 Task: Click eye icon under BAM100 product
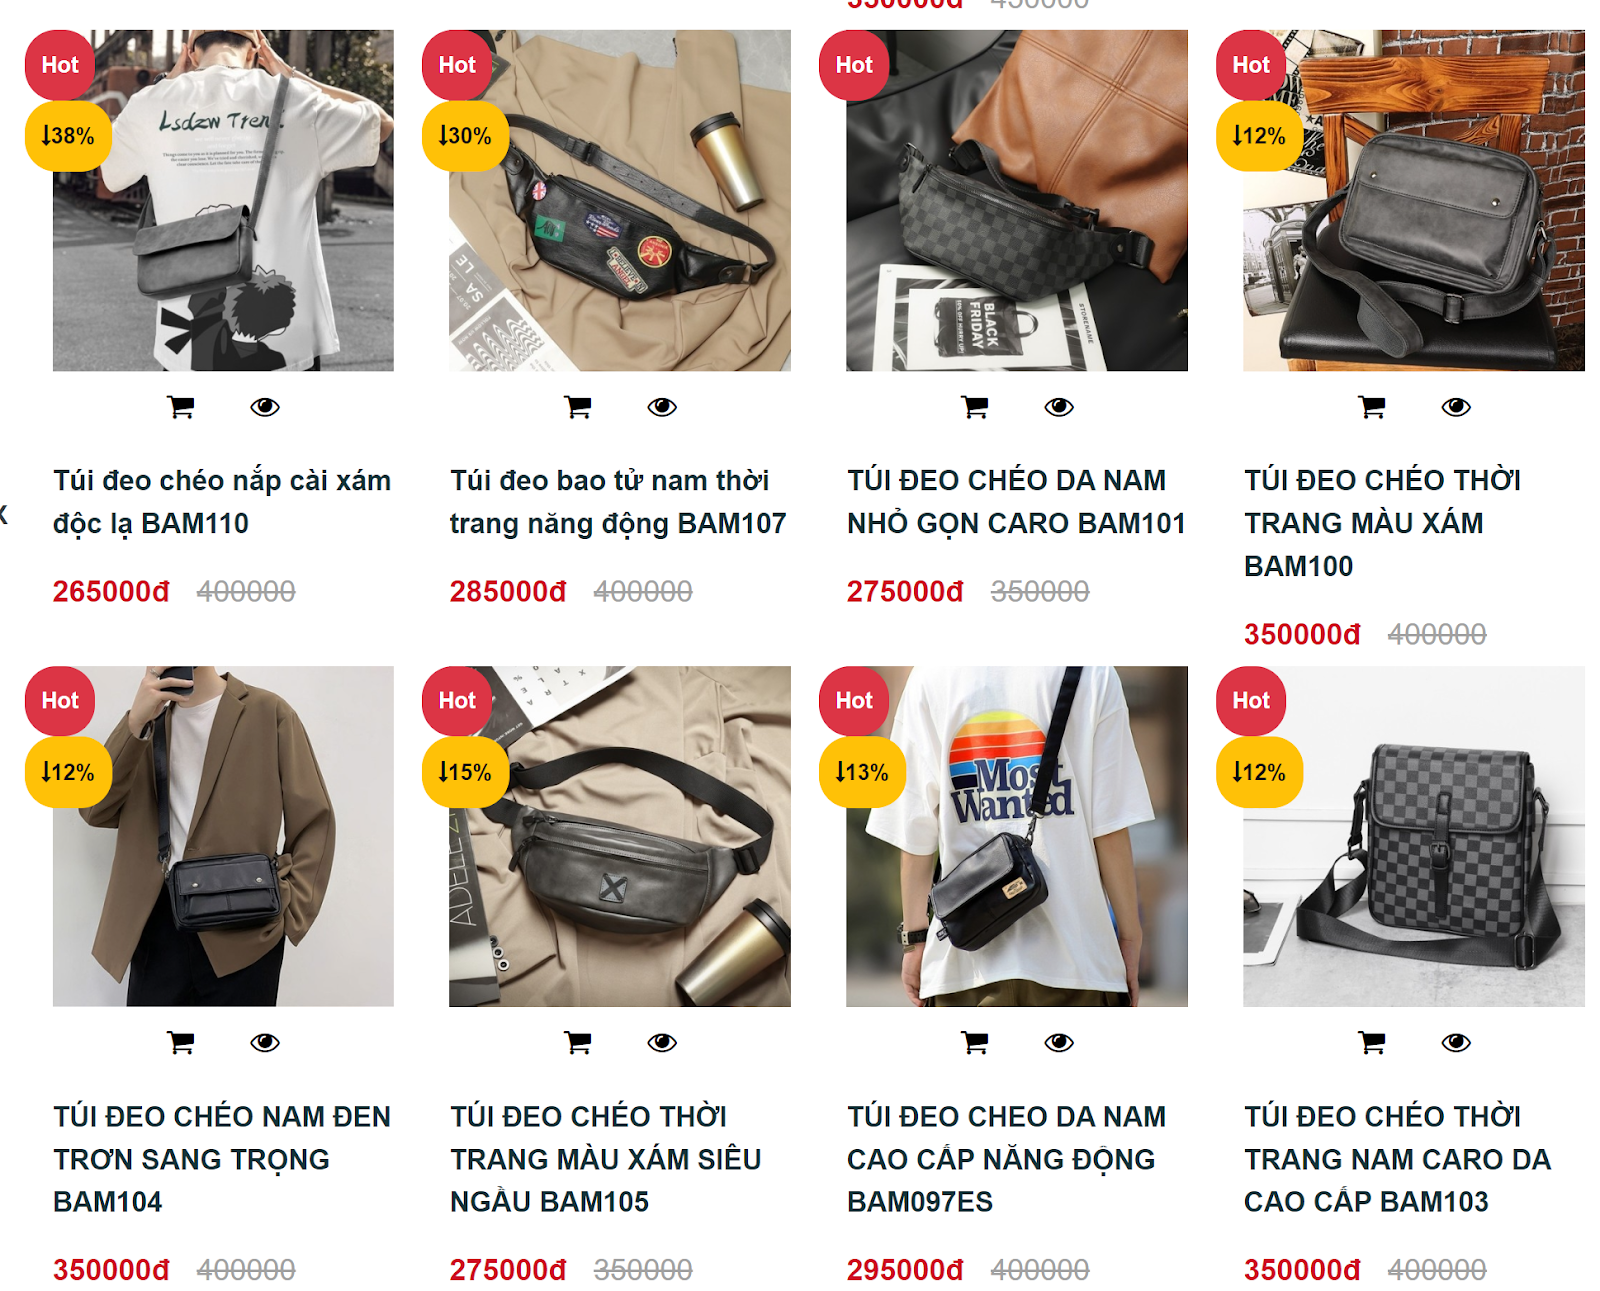click(x=1456, y=407)
